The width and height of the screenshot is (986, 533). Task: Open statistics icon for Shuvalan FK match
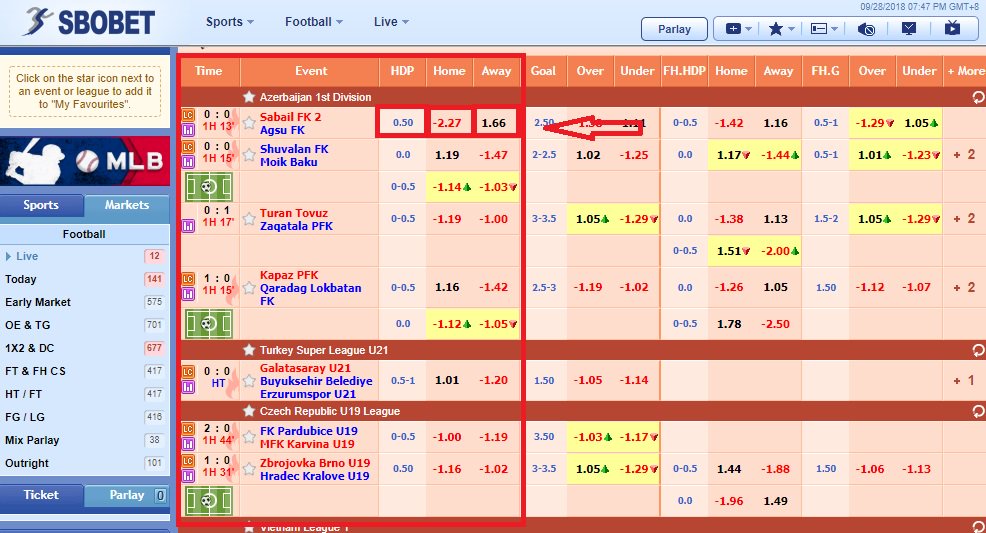pyautogui.click(x=188, y=162)
